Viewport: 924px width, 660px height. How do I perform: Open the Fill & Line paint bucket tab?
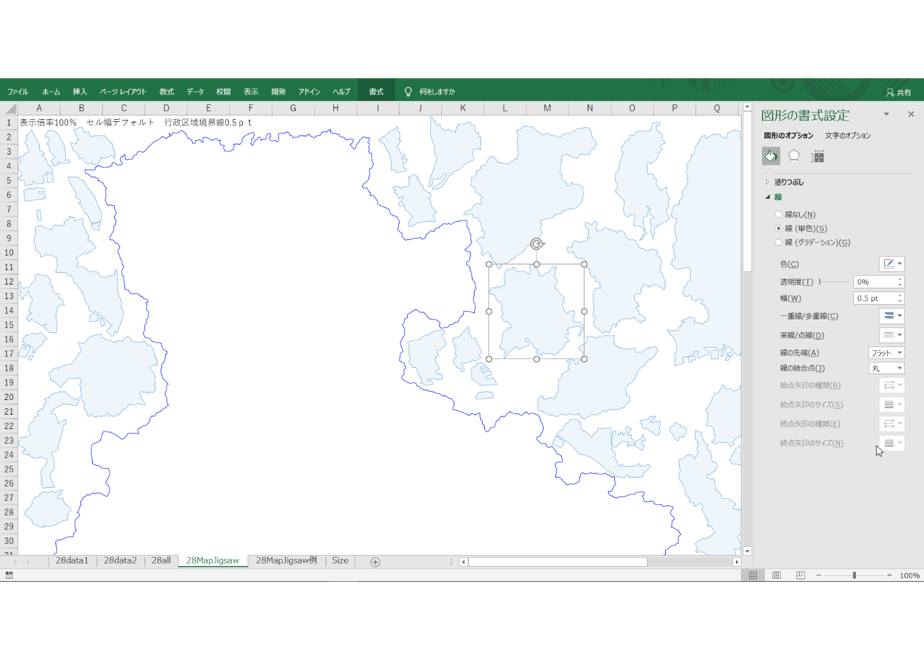coord(771,156)
